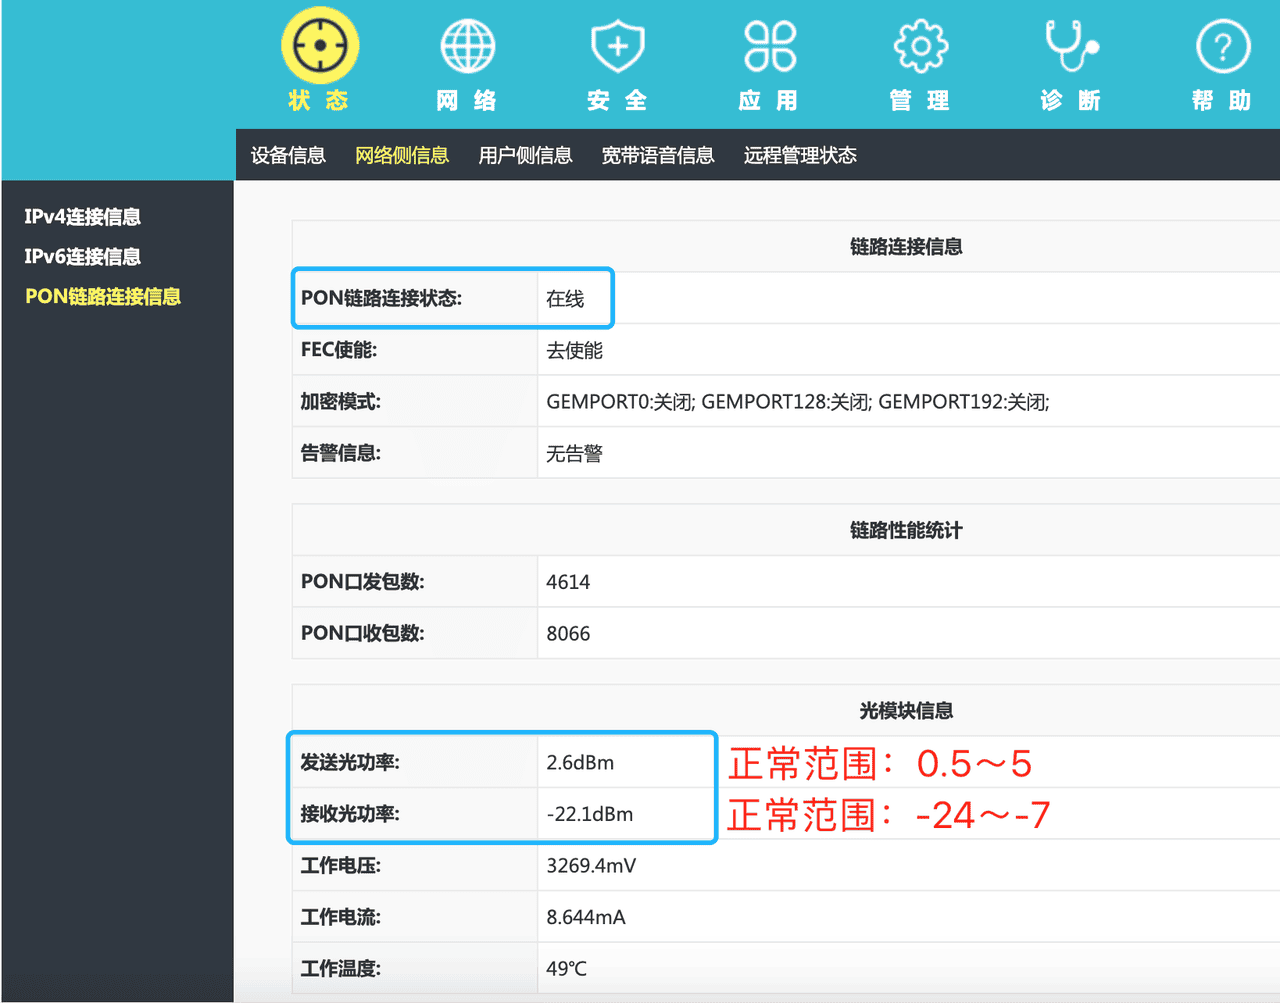The width and height of the screenshot is (1280, 1003).
Task: Click the 发送光功率 value 2.6dBm
Action: [580, 763]
